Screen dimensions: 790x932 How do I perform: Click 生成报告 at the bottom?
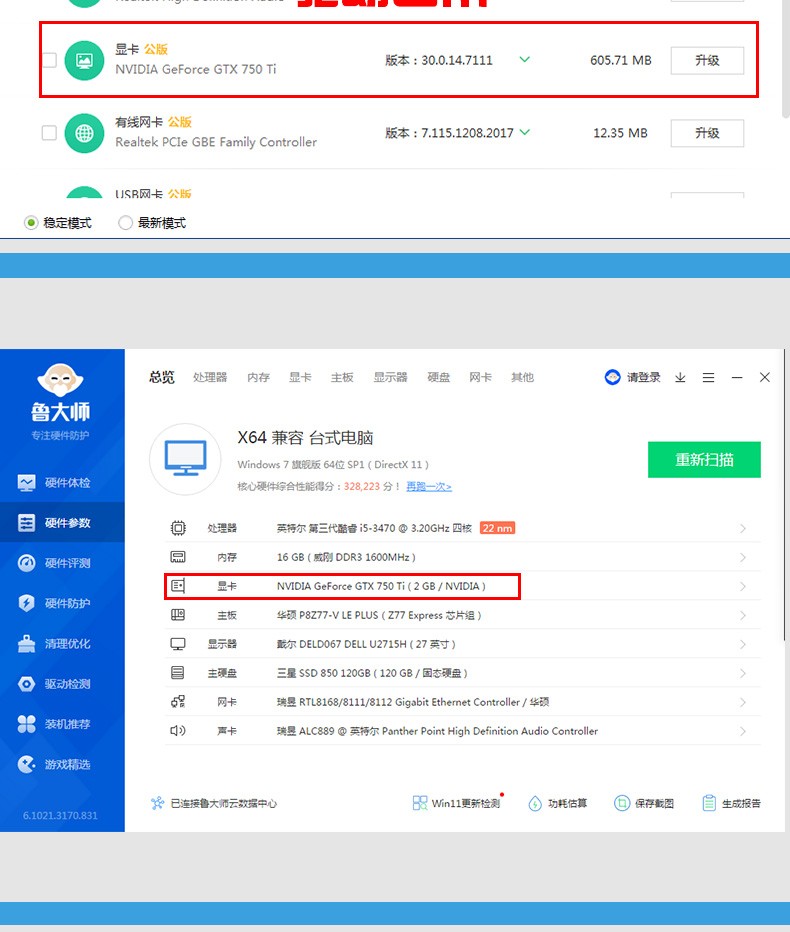point(731,803)
